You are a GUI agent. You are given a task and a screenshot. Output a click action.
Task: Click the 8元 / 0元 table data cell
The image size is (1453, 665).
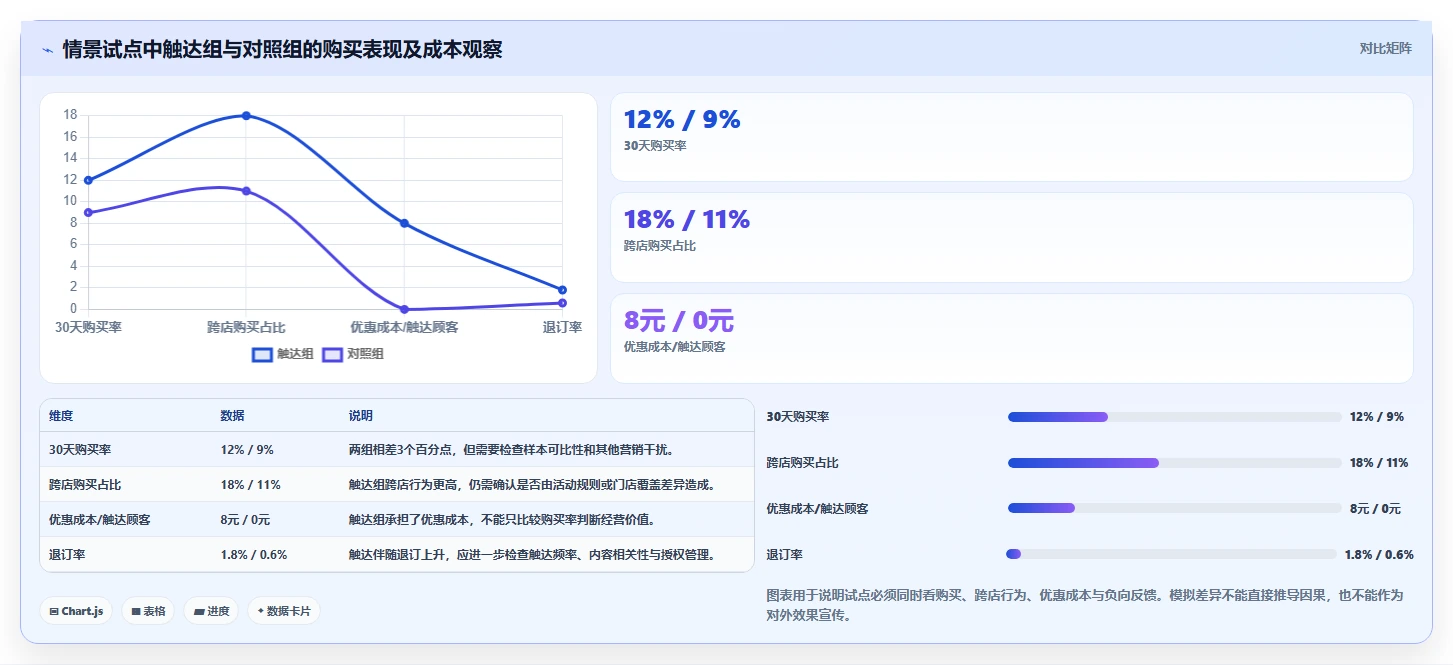pyautogui.click(x=245, y=520)
